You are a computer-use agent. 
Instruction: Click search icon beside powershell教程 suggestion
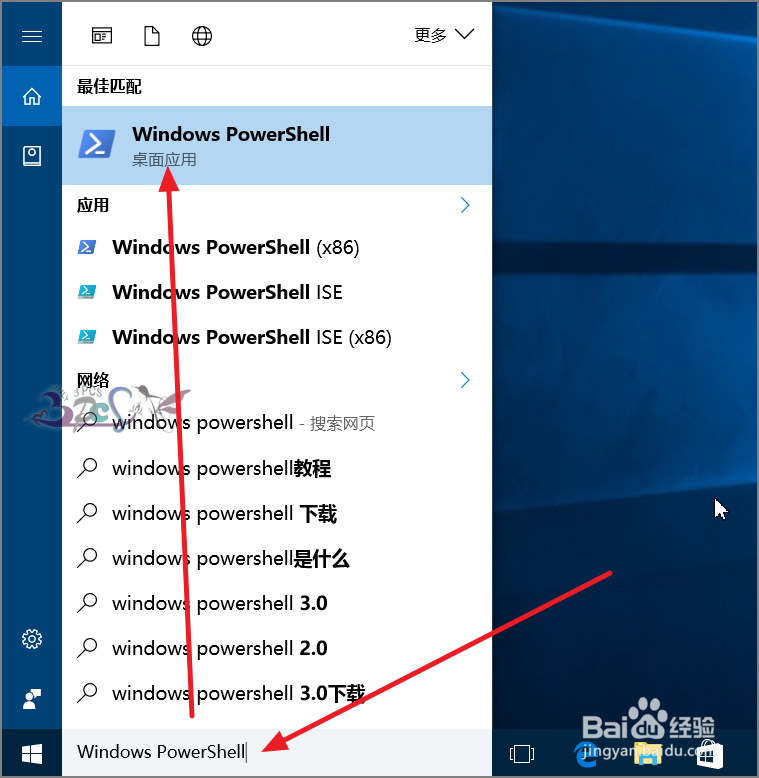coord(87,467)
